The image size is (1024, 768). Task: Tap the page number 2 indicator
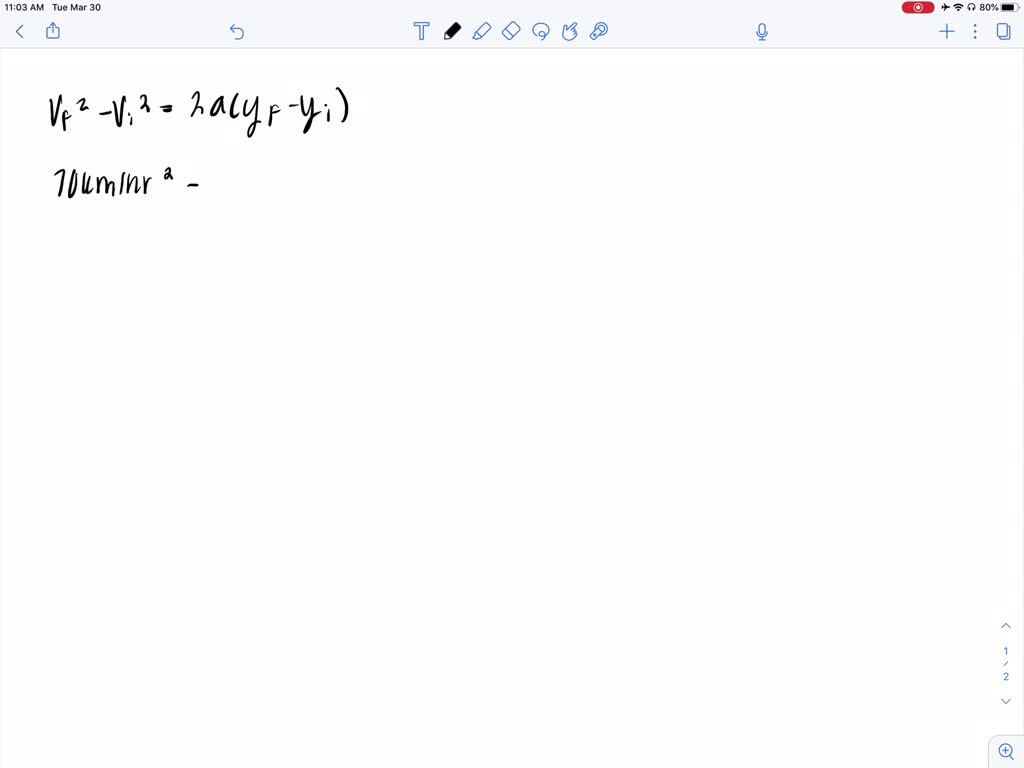pos(1006,677)
